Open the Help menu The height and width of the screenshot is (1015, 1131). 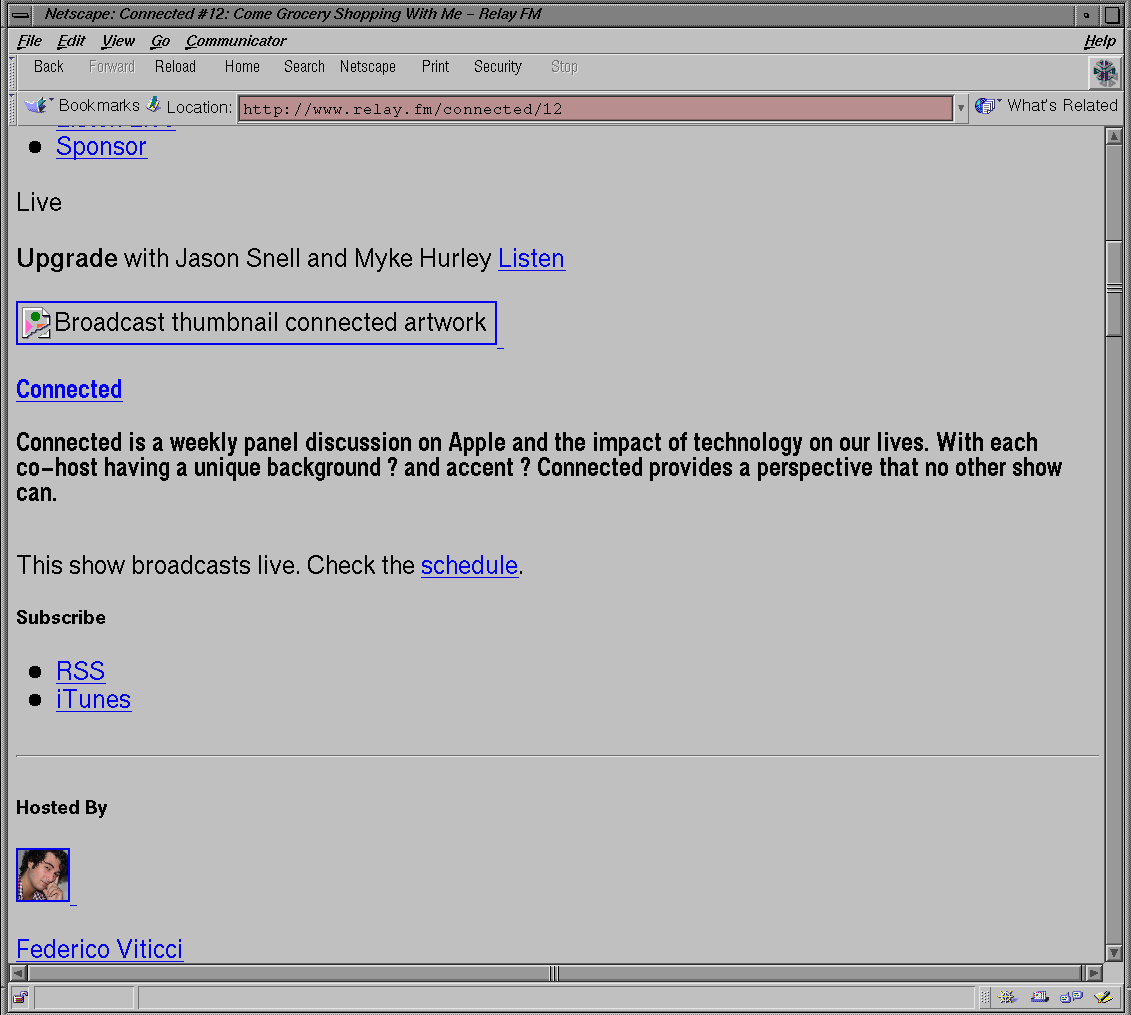coord(1099,41)
